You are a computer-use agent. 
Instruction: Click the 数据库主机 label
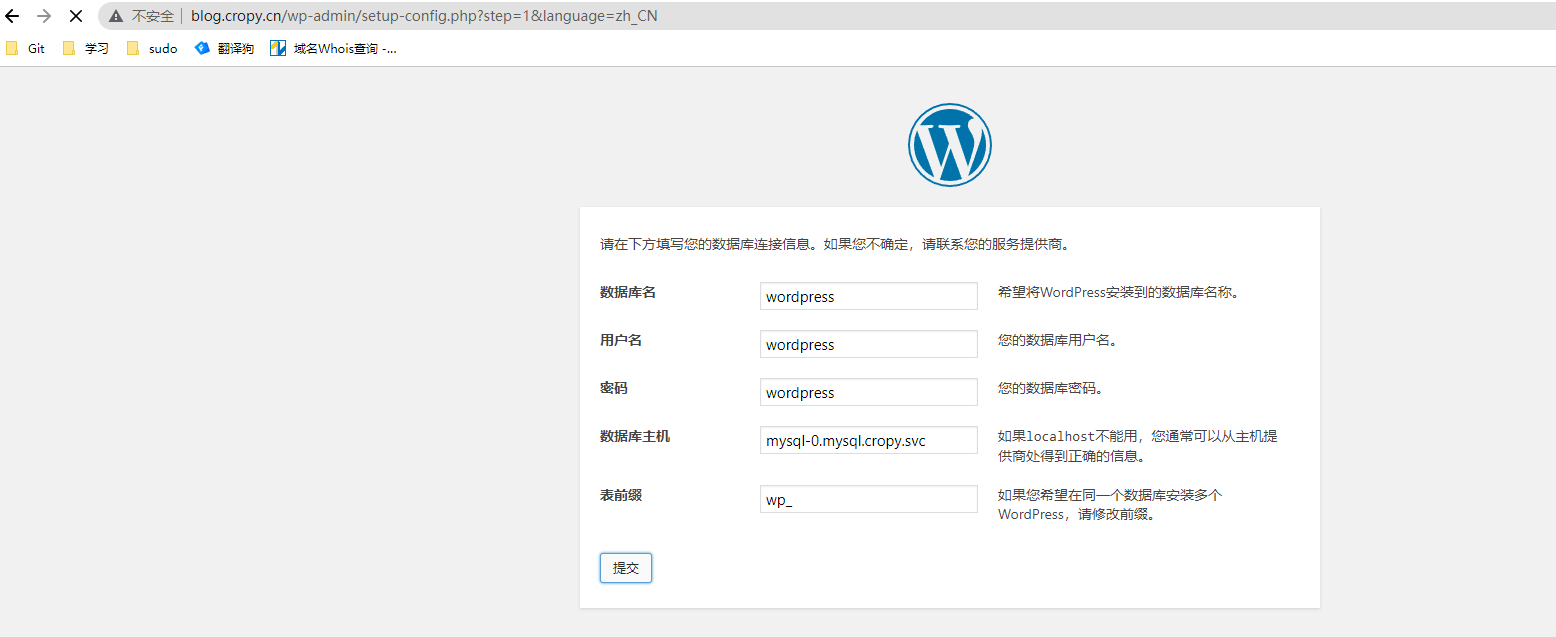[x=635, y=436]
